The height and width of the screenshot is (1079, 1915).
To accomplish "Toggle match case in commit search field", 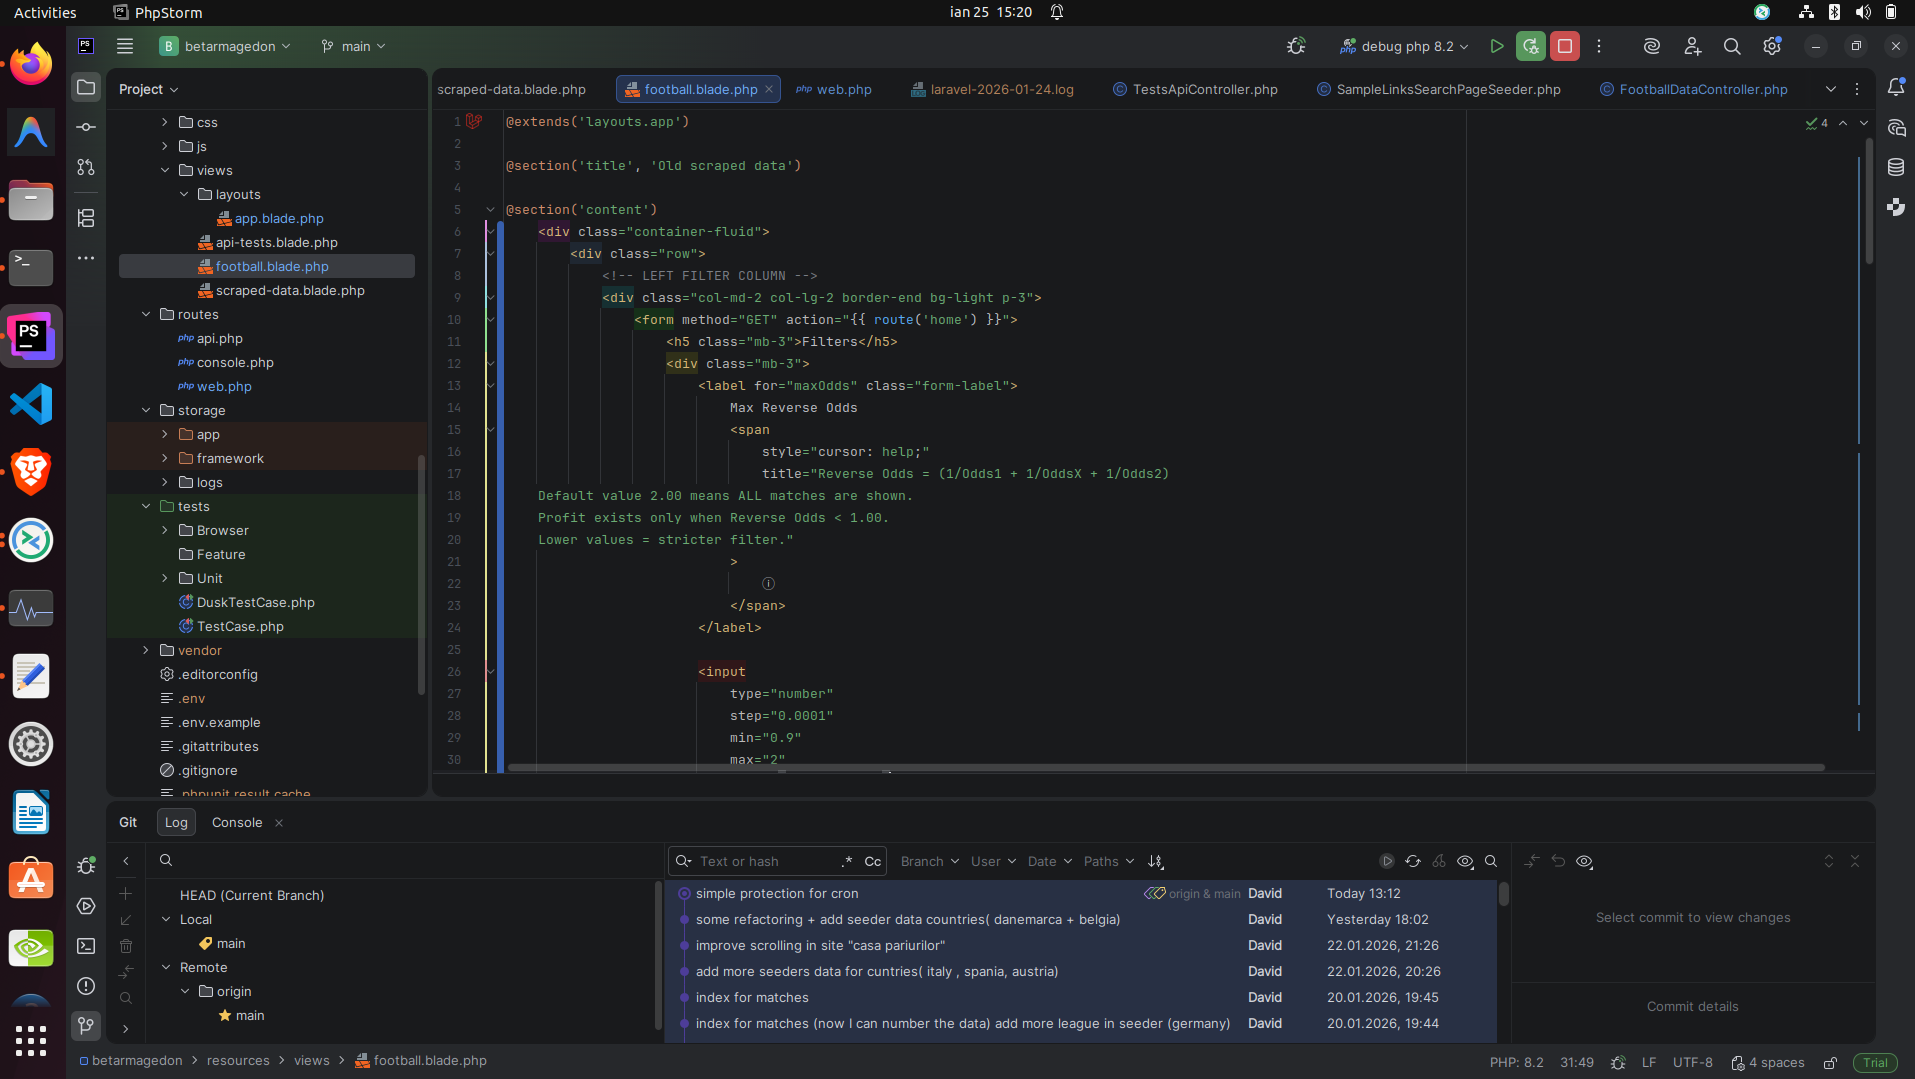I will pos(873,861).
